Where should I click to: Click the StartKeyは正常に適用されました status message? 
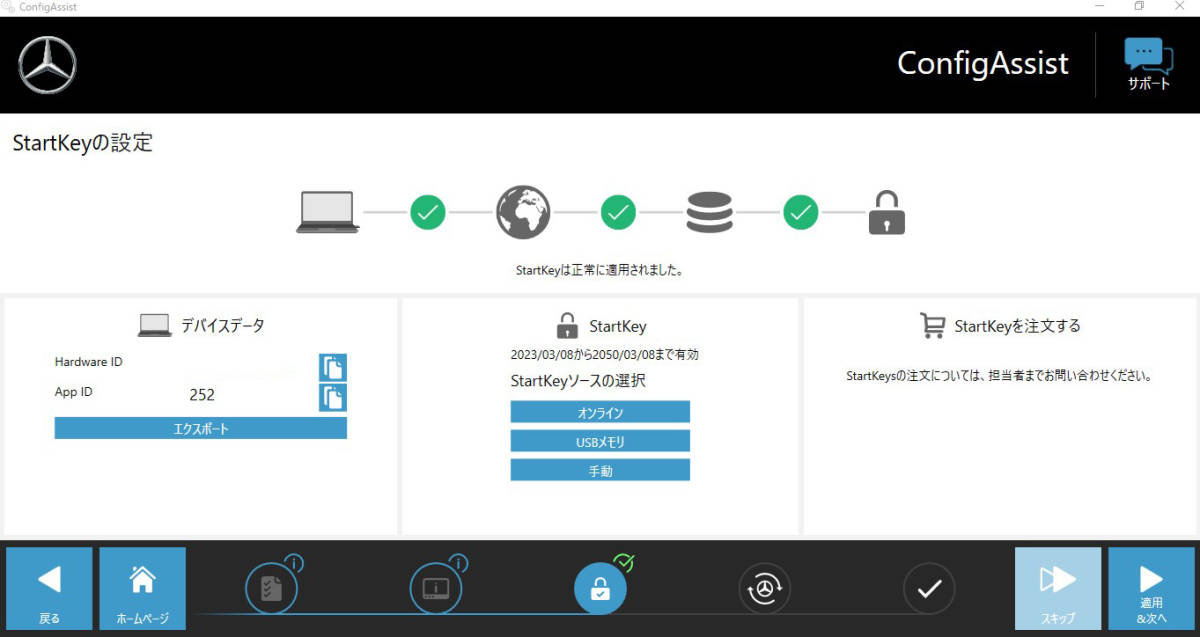(x=599, y=270)
